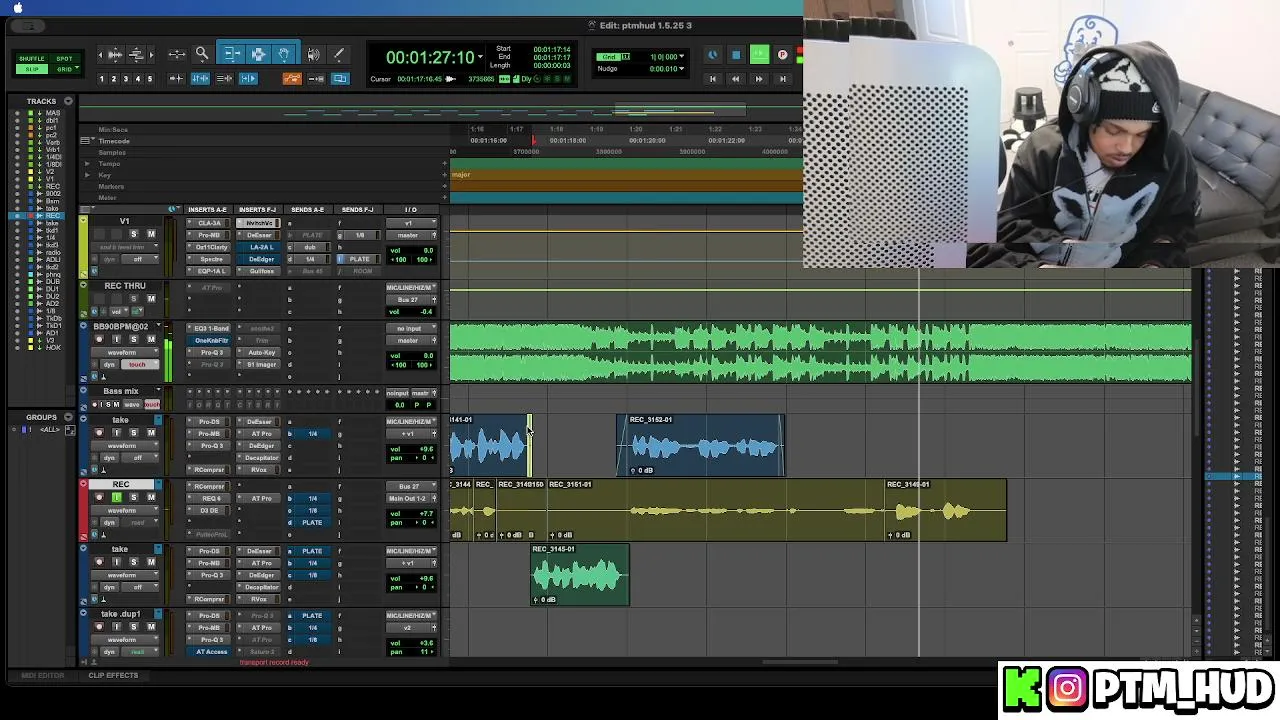The height and width of the screenshot is (720, 1280).
Task: Open BB90BPM@02 waveform view selector
Action: tap(124, 351)
